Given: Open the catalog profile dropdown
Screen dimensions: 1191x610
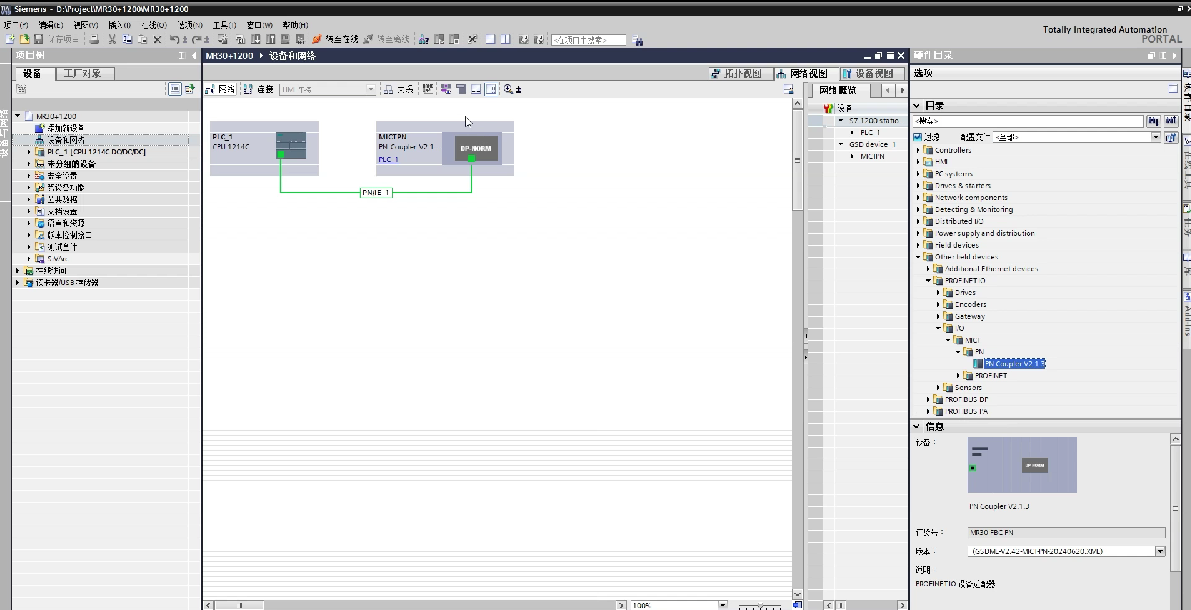Looking at the screenshot, I should [1156, 137].
